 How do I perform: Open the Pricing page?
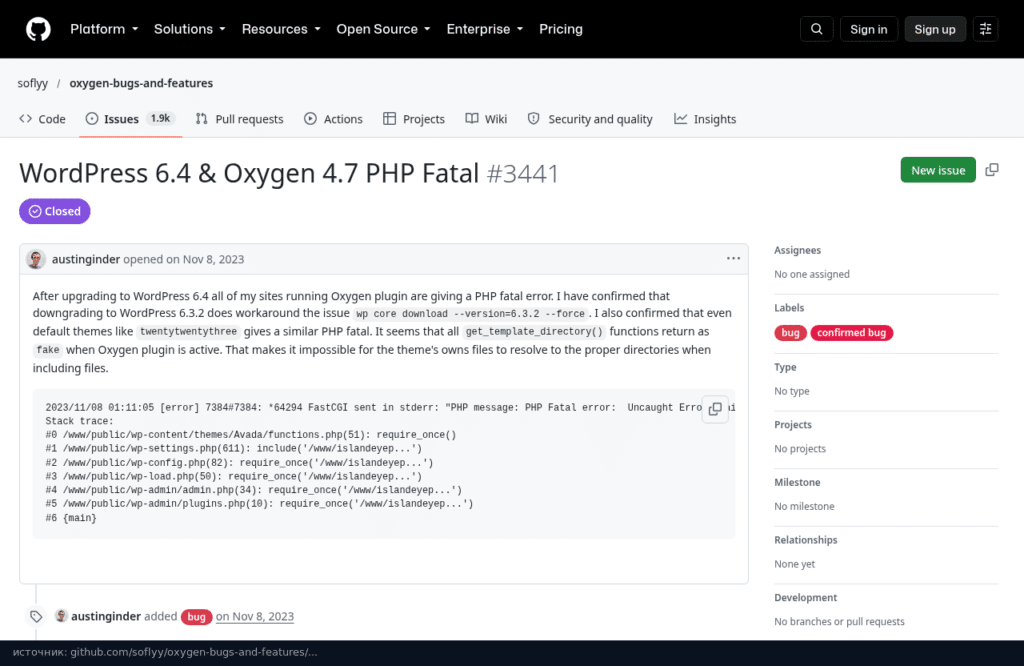pos(560,29)
